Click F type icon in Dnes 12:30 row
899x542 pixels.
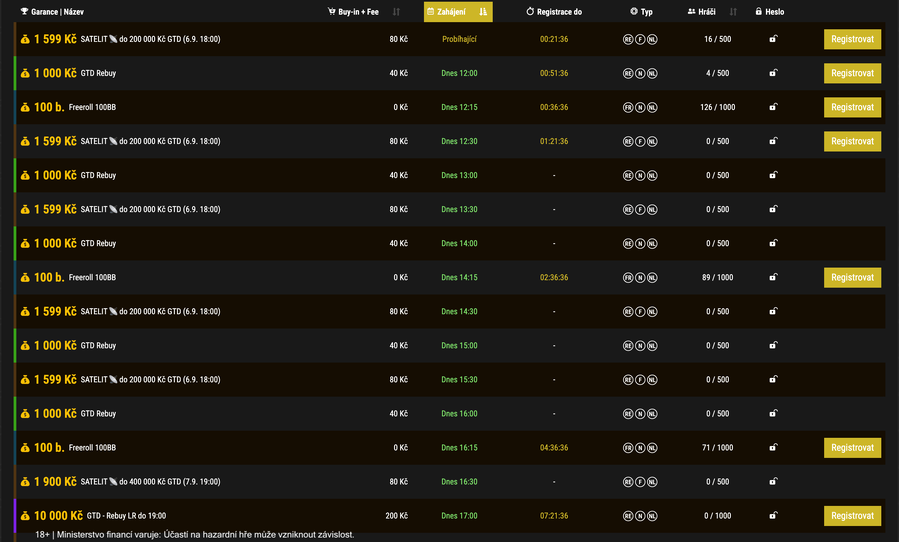(x=640, y=142)
